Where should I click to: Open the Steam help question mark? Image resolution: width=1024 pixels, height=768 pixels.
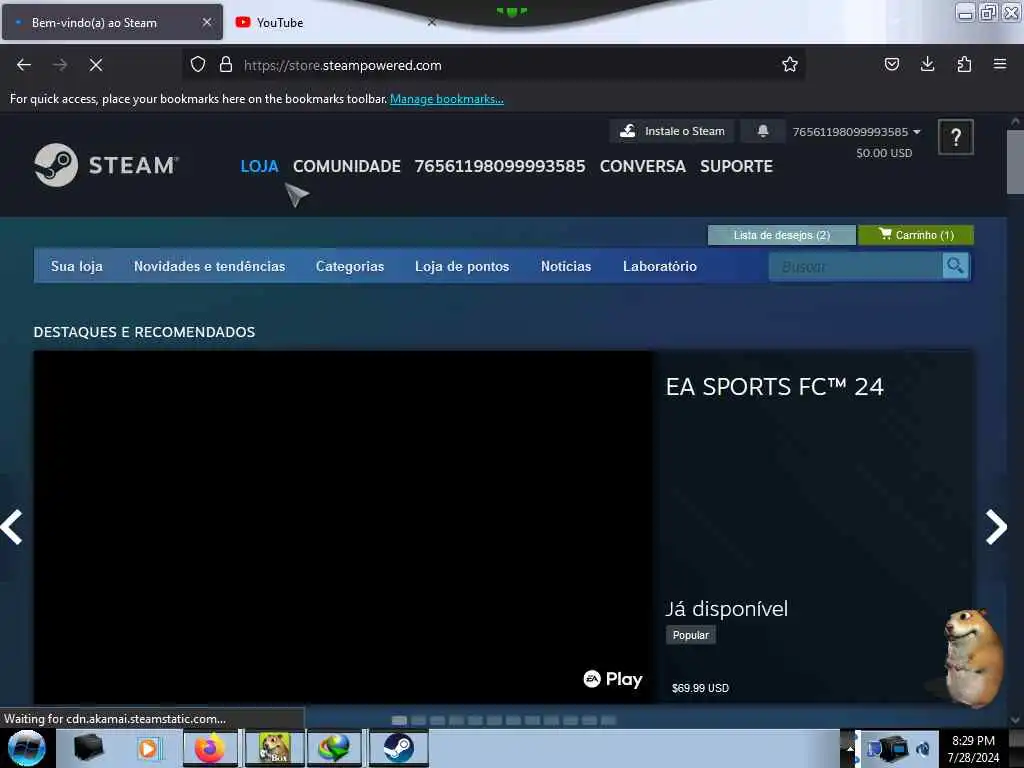[955, 137]
